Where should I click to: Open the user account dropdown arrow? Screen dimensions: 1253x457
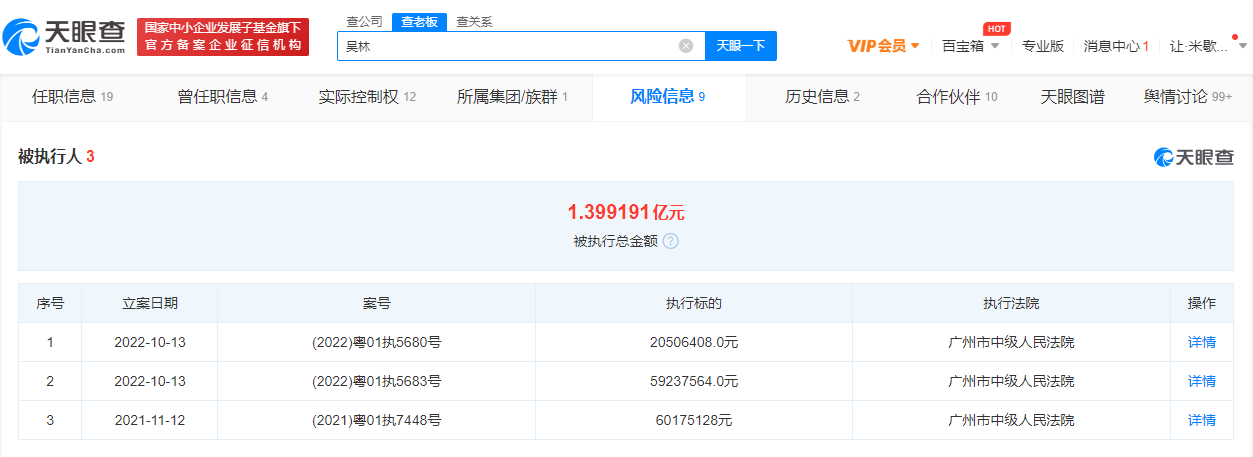pos(1241,46)
